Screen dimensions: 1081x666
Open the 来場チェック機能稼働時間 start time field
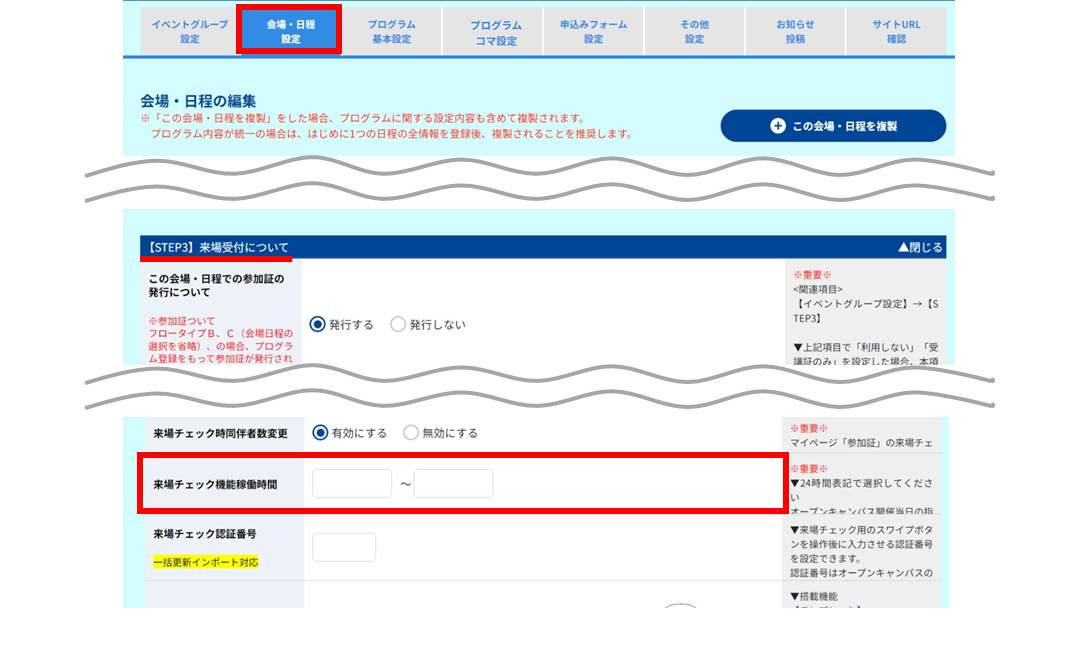point(352,483)
